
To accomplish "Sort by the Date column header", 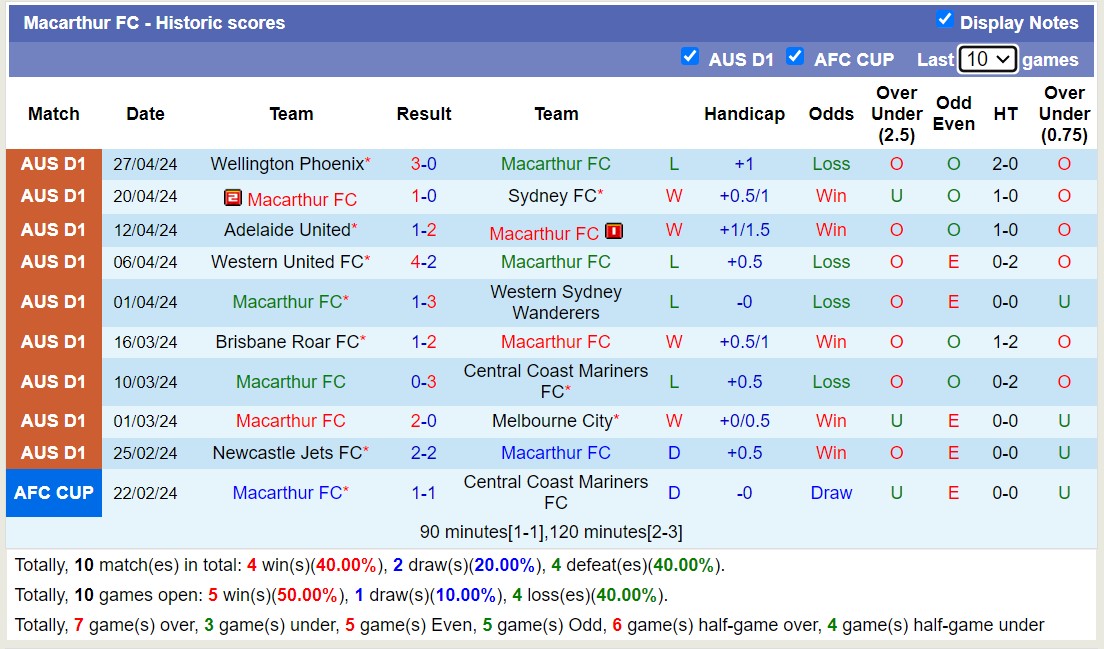I will (145, 114).
